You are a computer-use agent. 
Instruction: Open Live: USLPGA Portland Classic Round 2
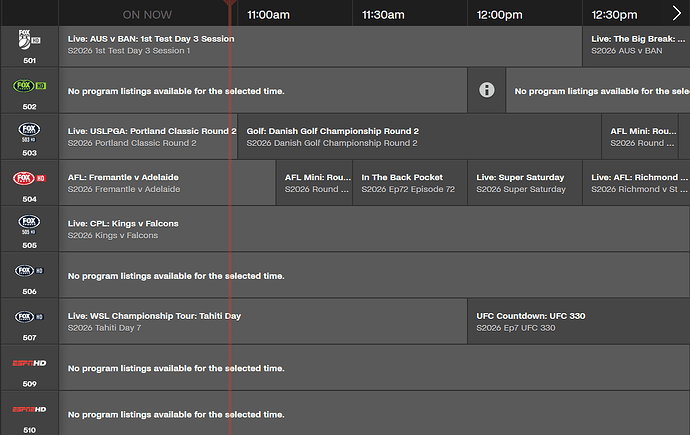tap(148, 137)
